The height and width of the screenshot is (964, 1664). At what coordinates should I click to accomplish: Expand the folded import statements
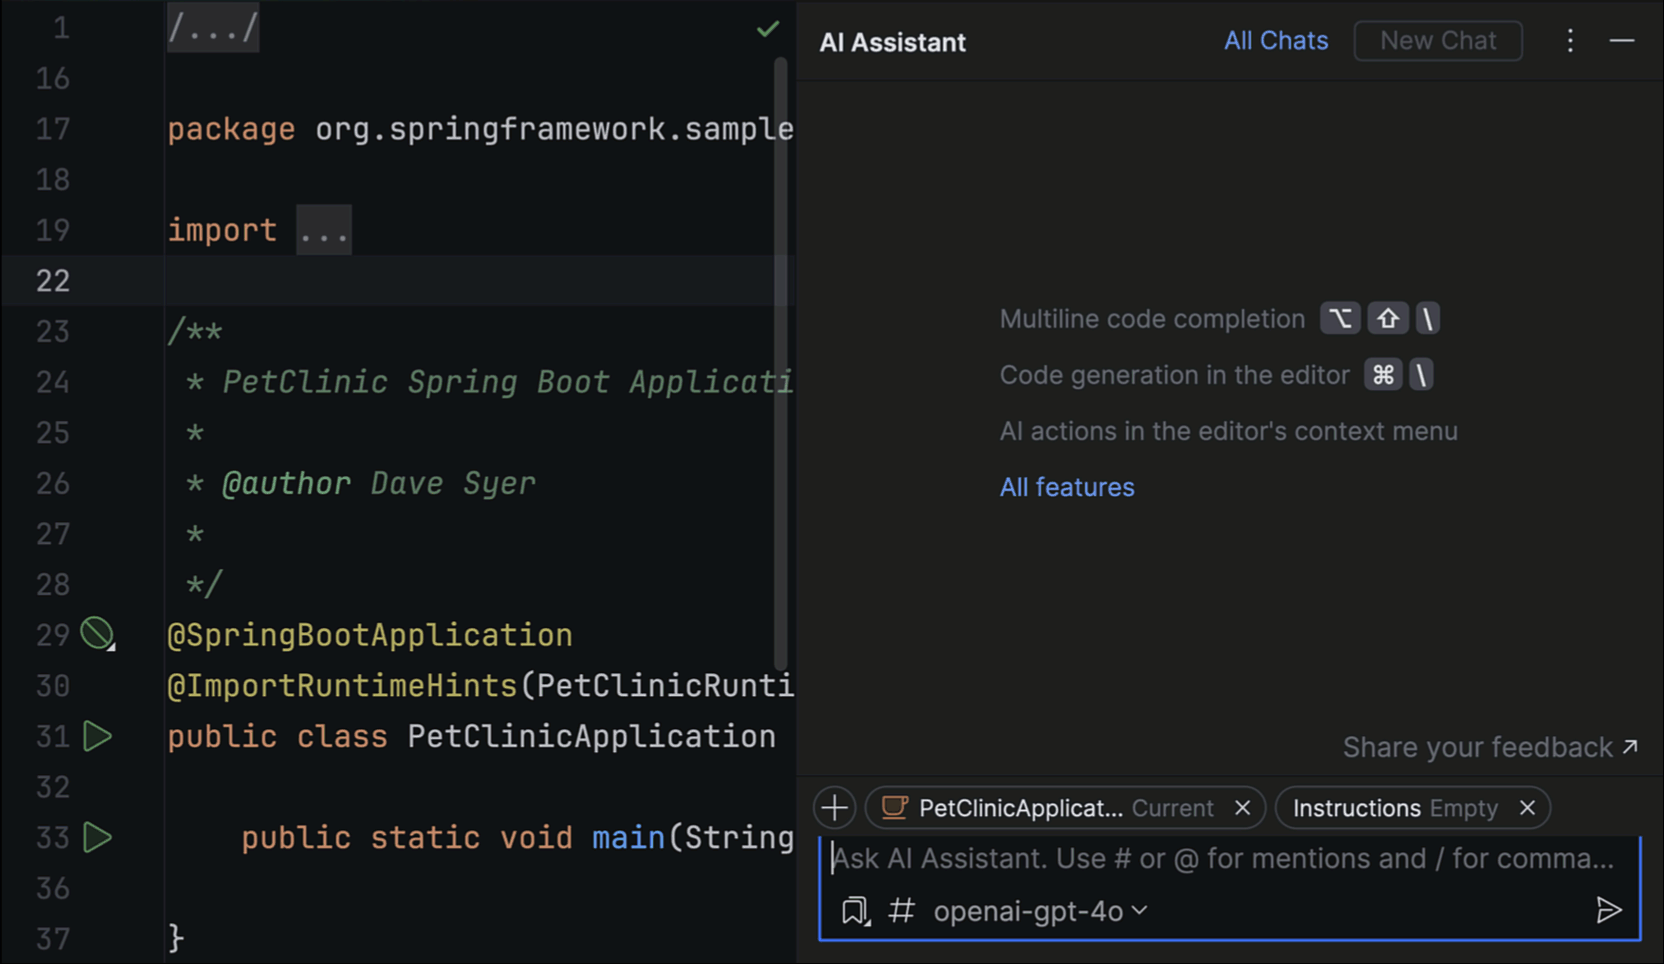click(324, 231)
